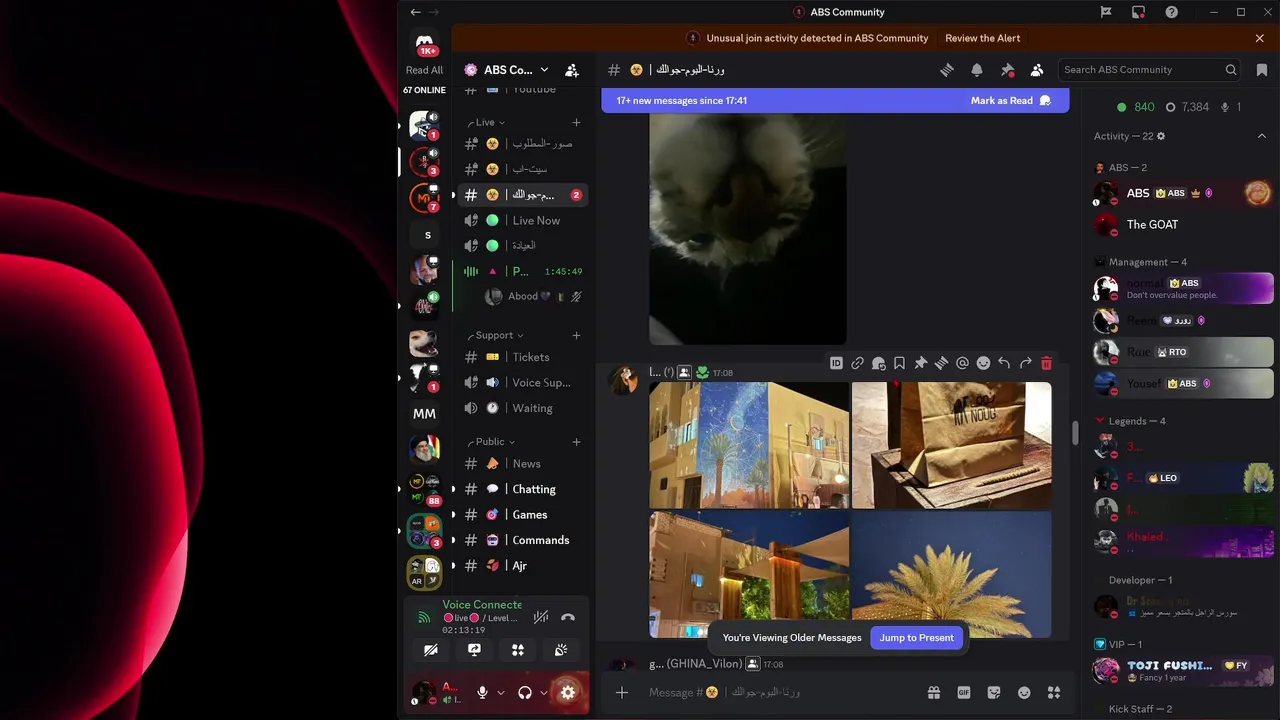Open the Games channel
This screenshot has width=1280, height=720.
point(523,514)
